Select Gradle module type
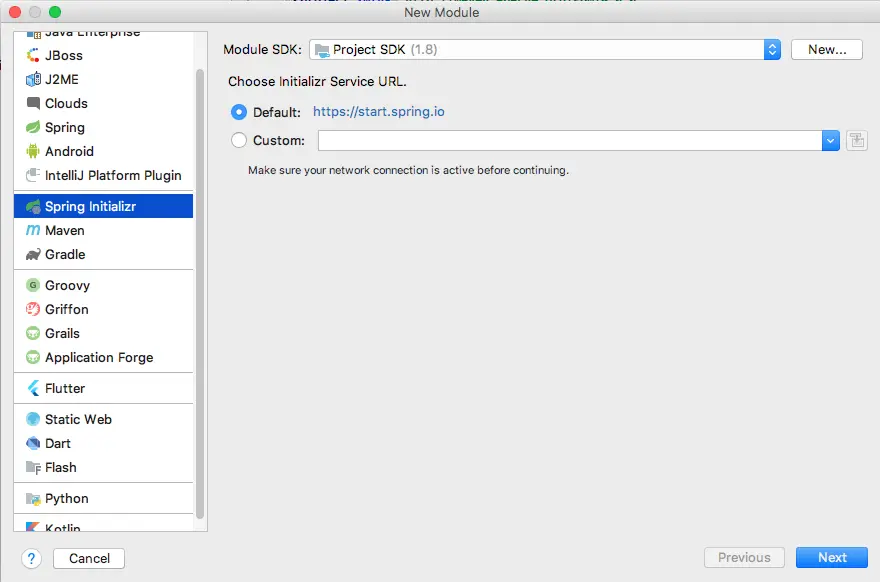 click(103, 254)
